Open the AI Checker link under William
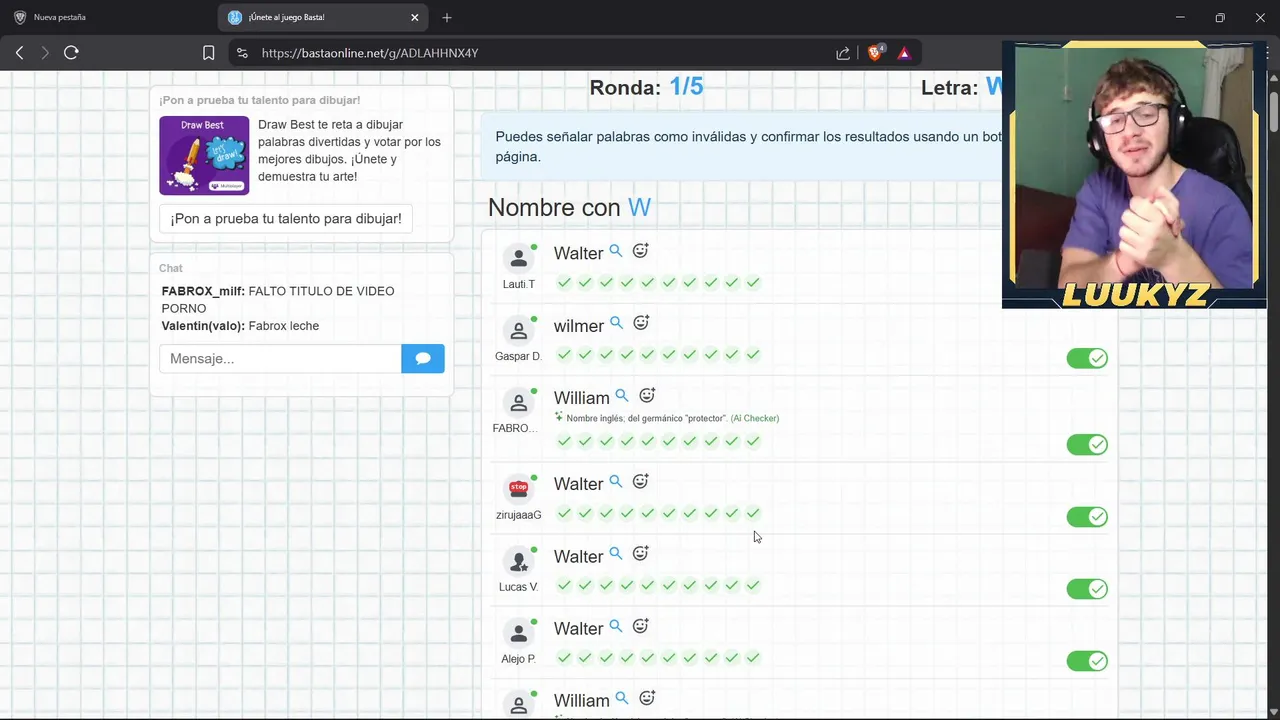Viewport: 1280px width, 720px height. [x=755, y=418]
